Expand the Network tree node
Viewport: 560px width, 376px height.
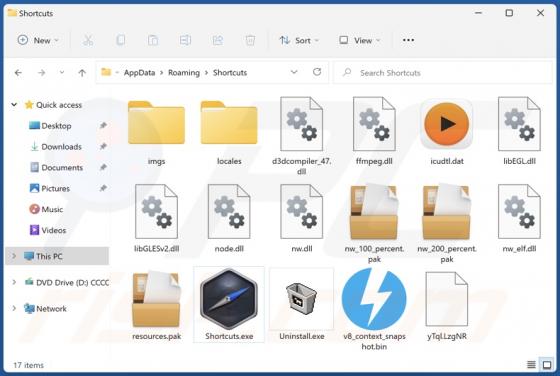point(14,308)
